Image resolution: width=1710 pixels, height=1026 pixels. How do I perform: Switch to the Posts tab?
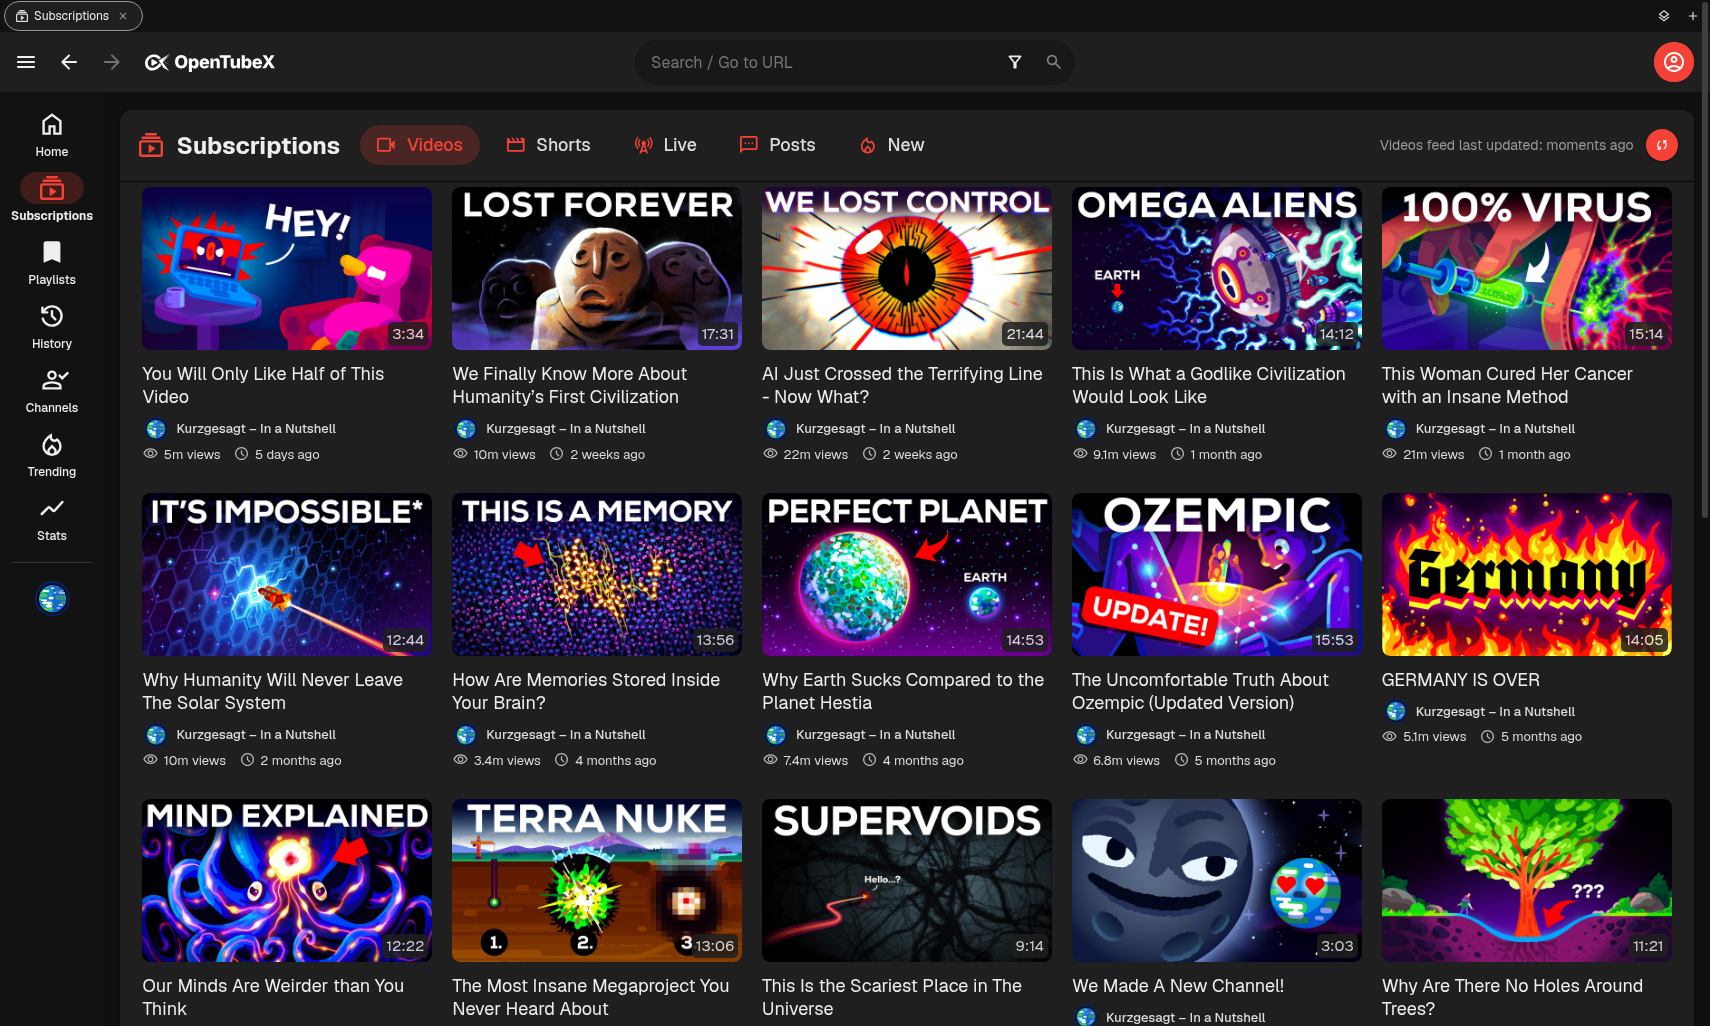pyautogui.click(x=777, y=145)
